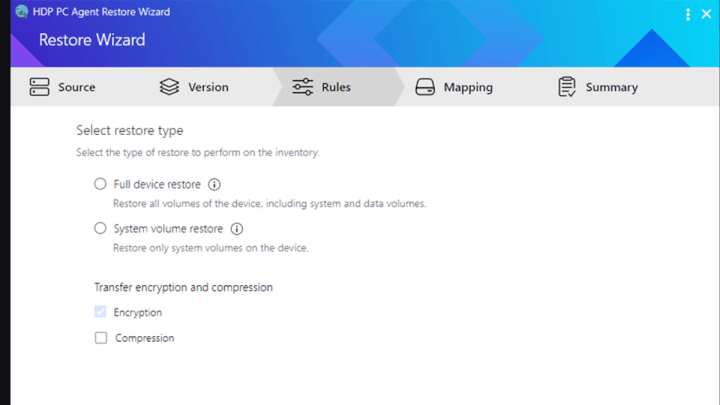Image resolution: width=720 pixels, height=405 pixels.
Task: Click the Rules step sliders icon
Action: pos(303,87)
